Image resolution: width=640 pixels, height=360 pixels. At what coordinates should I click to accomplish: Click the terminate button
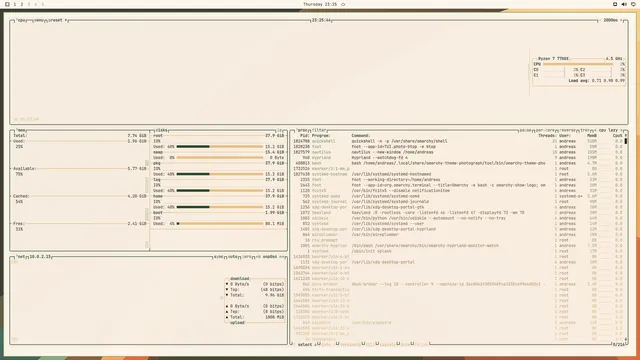click(x=351, y=344)
